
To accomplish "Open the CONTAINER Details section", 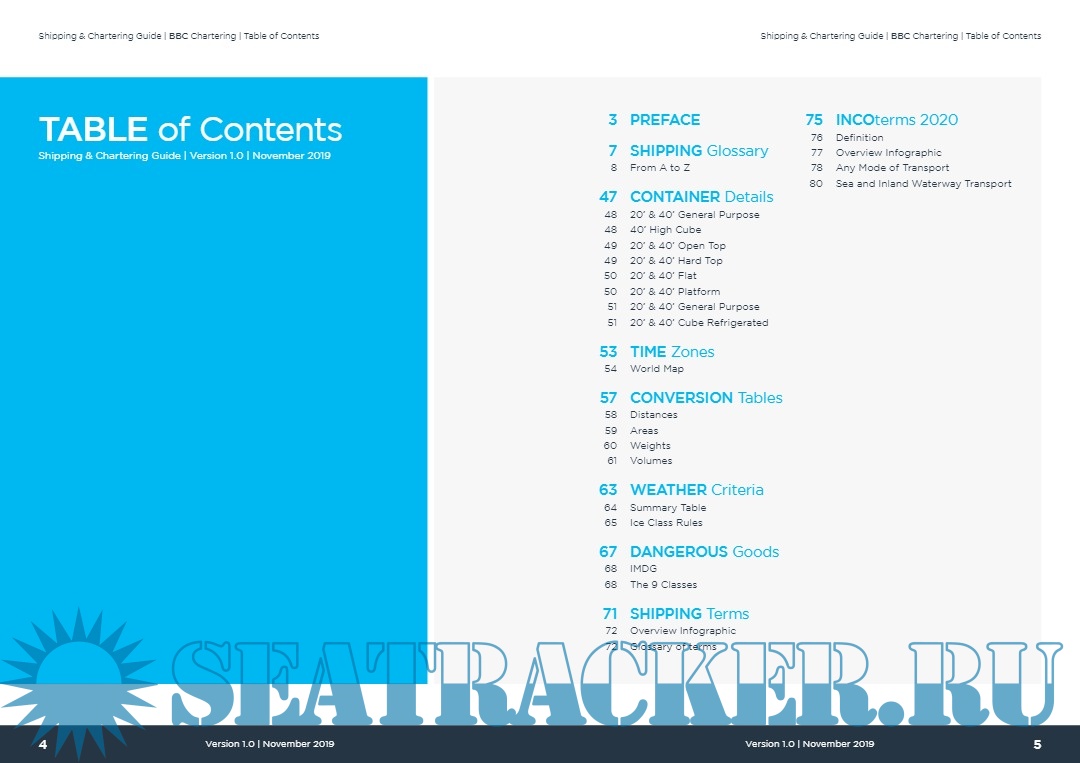I will tap(700, 197).
